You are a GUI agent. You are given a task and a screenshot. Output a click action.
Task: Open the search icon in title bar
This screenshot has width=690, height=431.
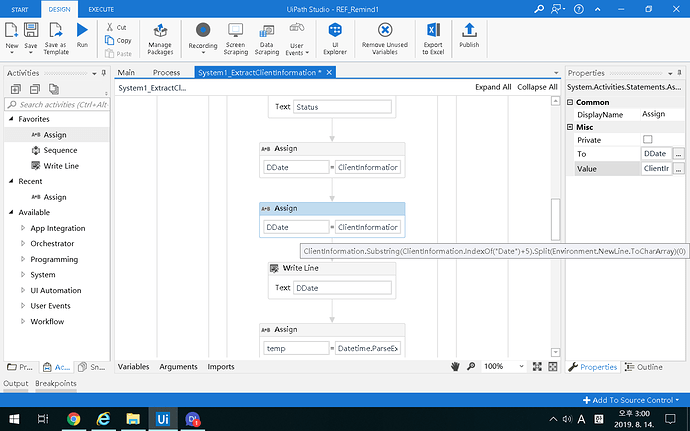(x=539, y=9)
